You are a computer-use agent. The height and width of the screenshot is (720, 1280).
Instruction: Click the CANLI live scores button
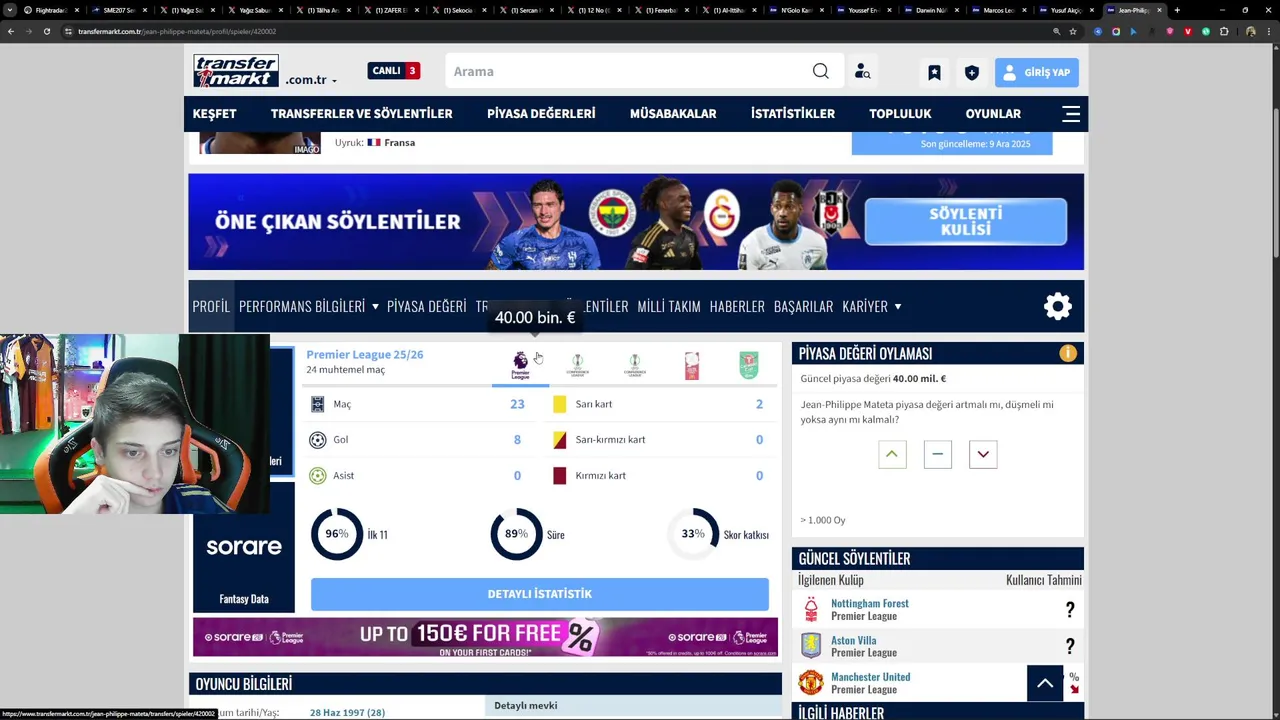394,71
